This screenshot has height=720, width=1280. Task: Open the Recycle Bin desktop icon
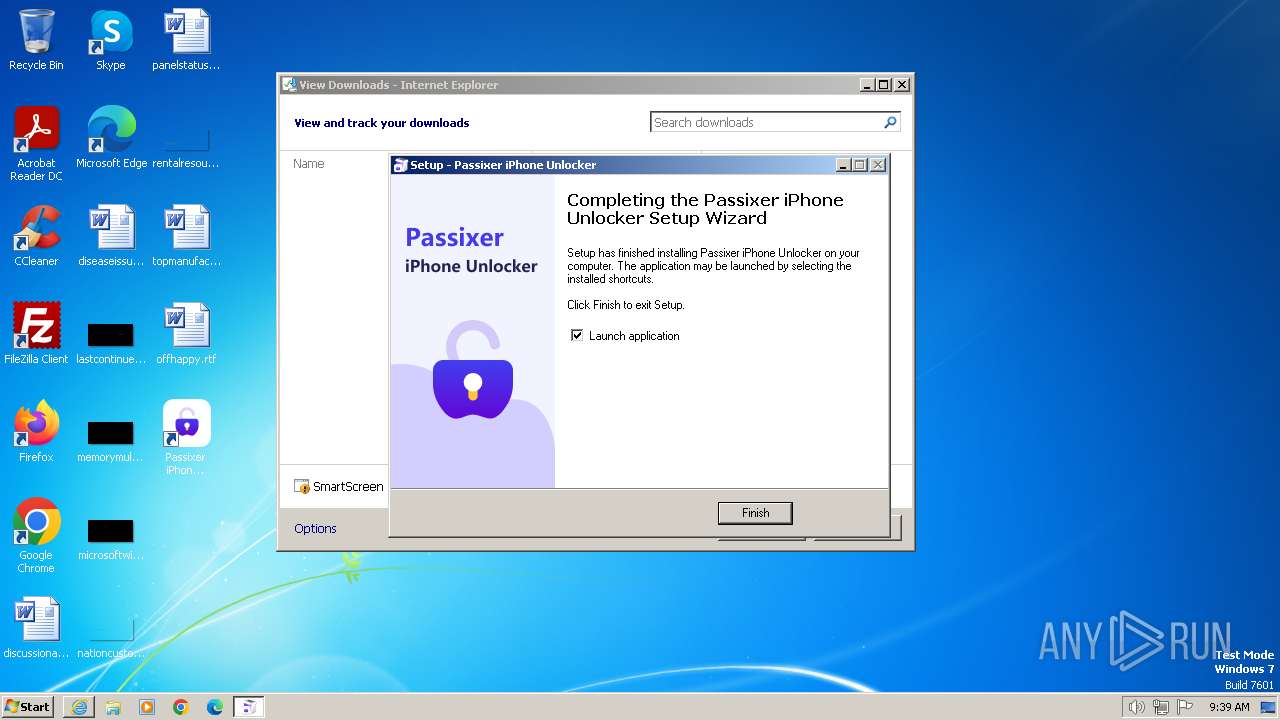[x=36, y=40]
